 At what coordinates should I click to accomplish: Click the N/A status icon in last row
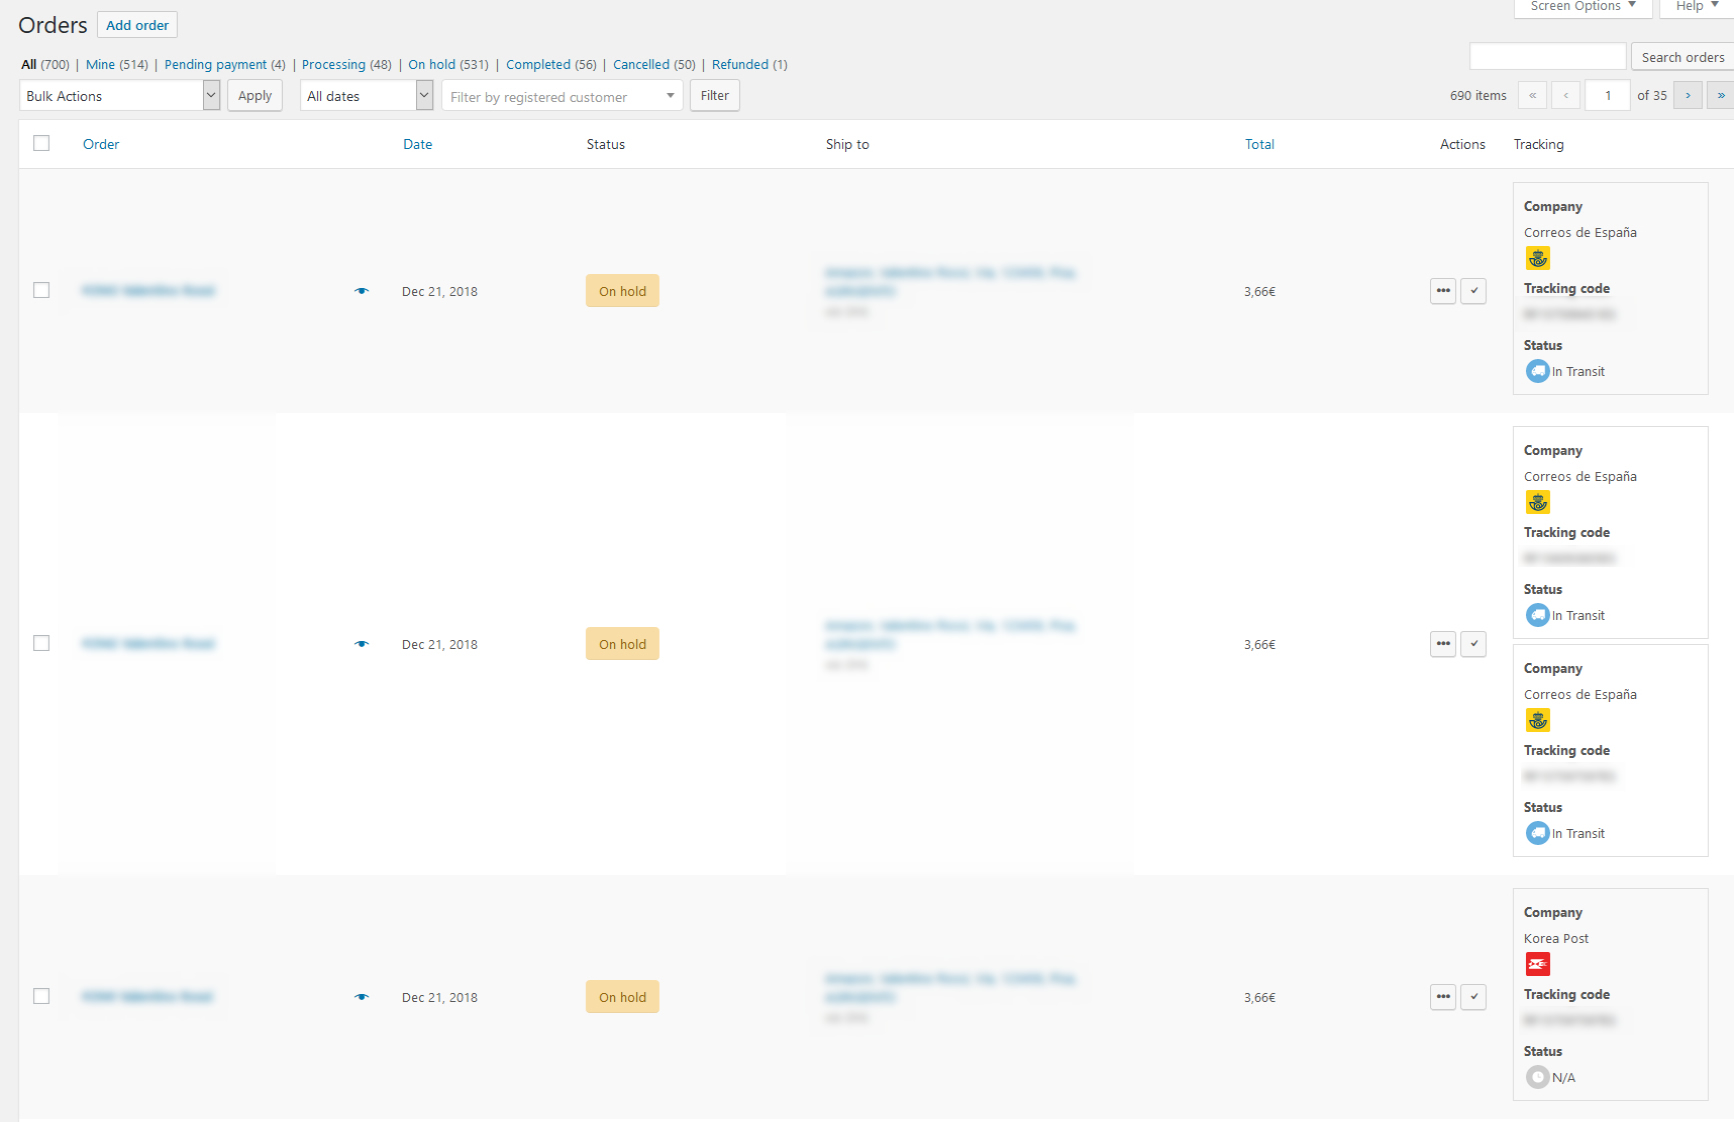pos(1537,1077)
